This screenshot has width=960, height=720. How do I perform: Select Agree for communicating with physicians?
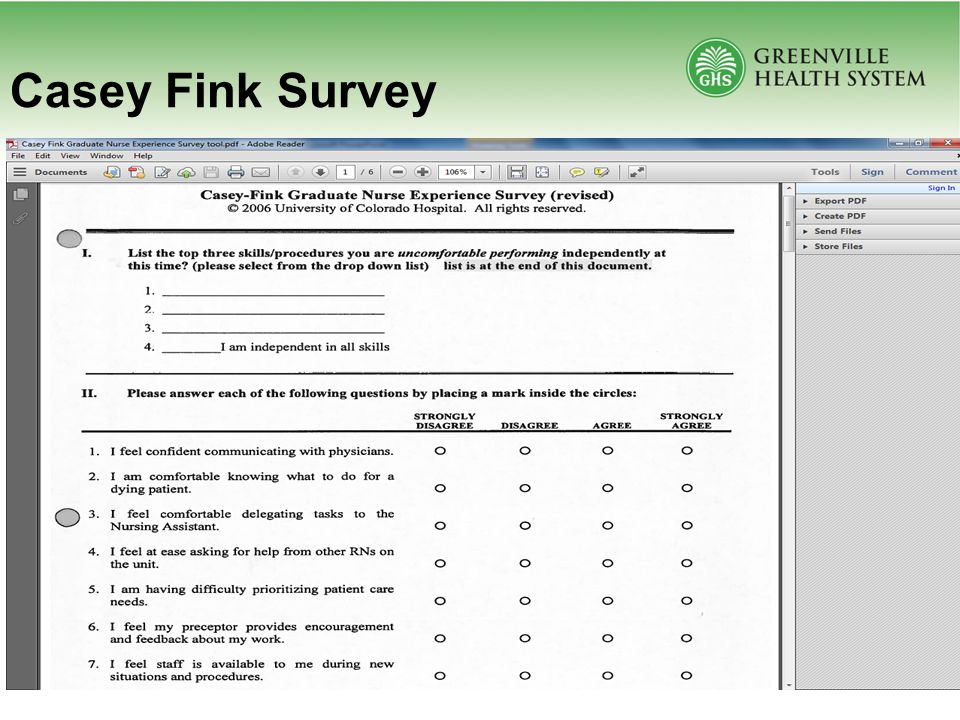pyautogui.click(x=607, y=451)
